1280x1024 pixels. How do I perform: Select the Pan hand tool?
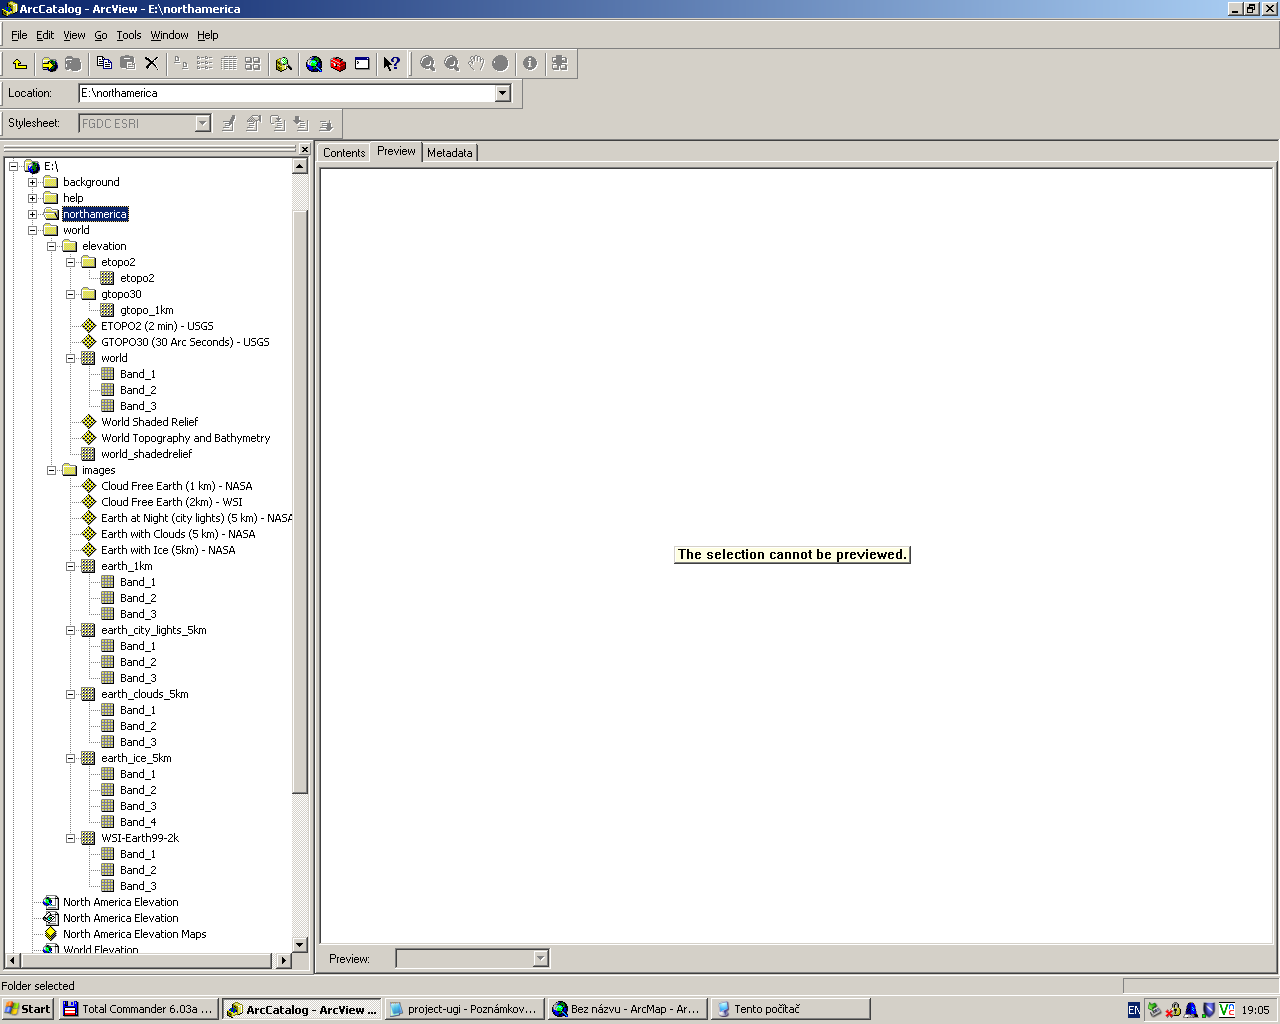(476, 64)
